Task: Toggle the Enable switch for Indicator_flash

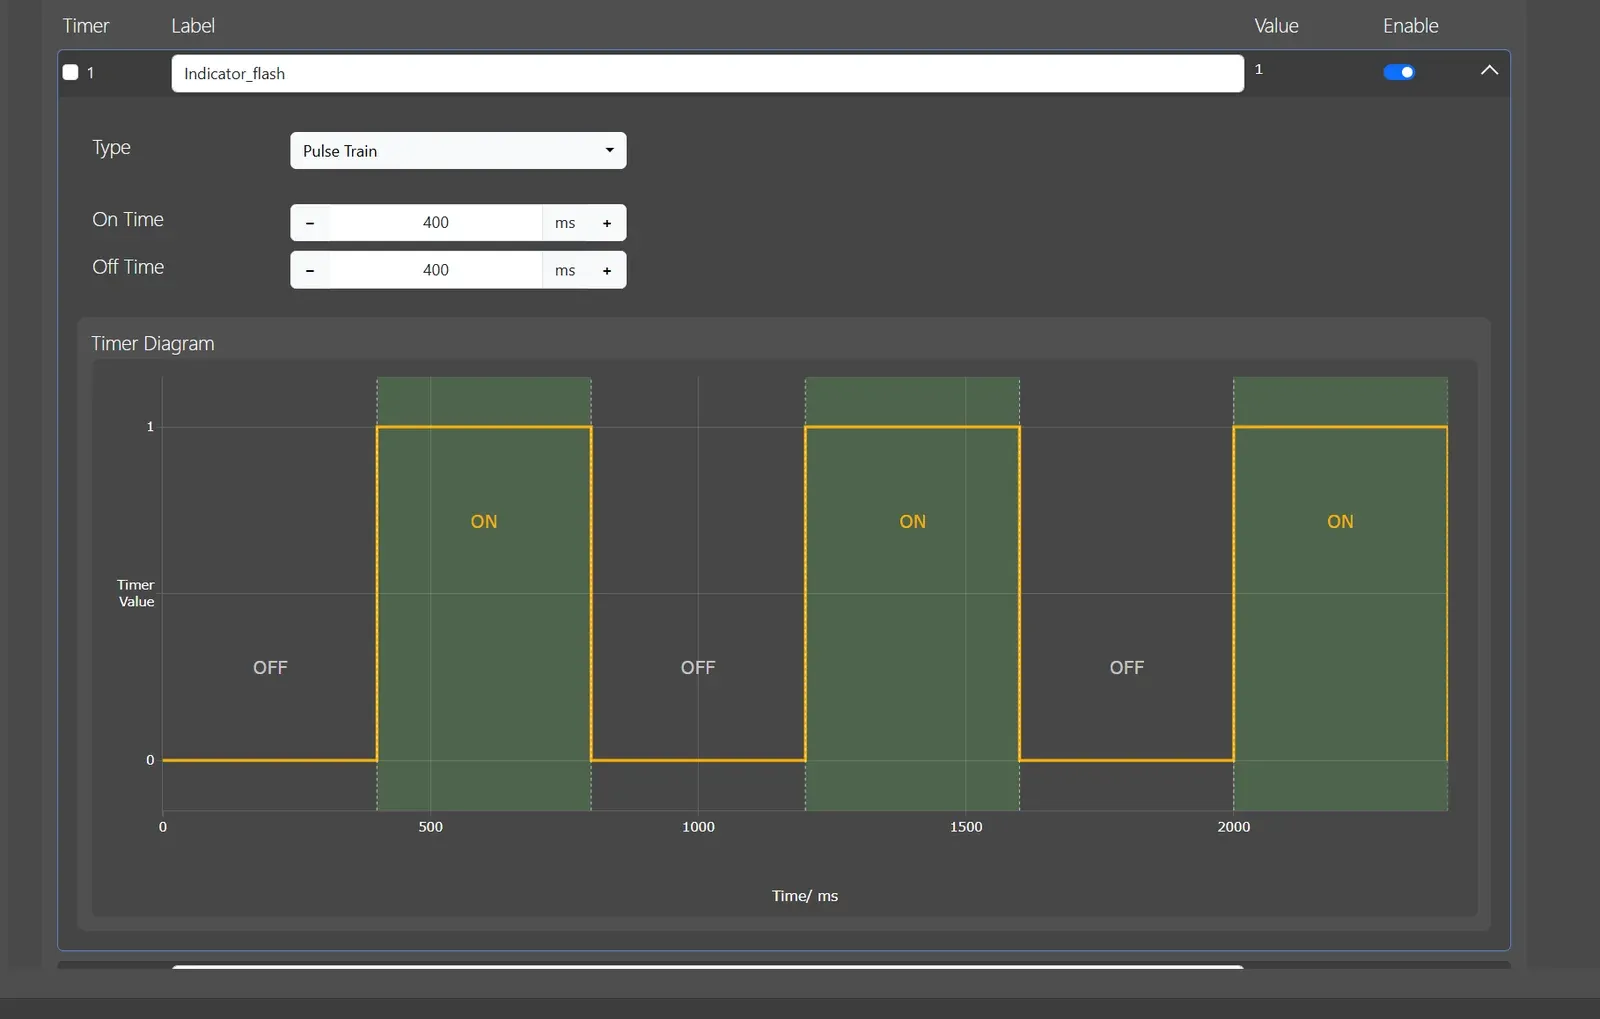Action: (1399, 72)
